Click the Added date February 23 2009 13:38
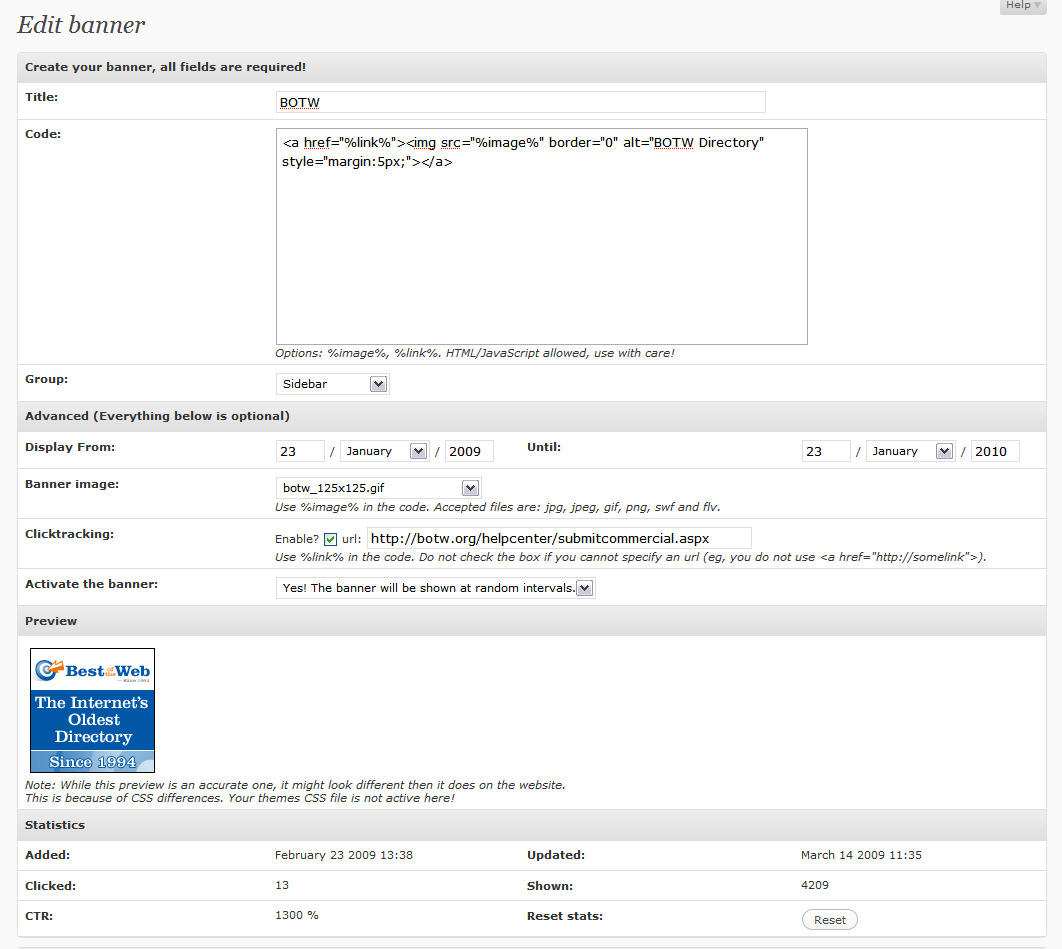Screen dimensions: 1062x949 [343, 855]
